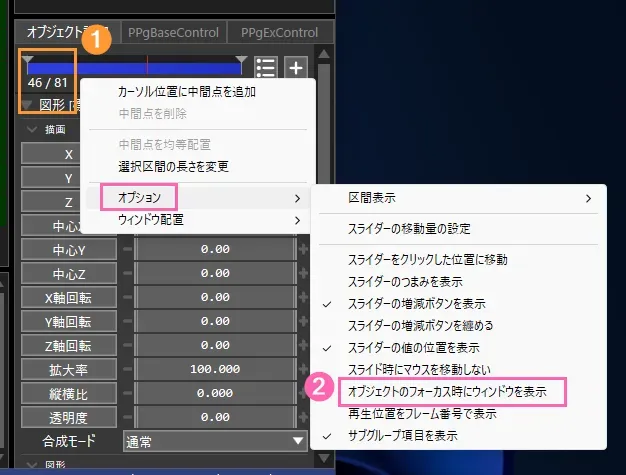Expand the 区間表示 submenu
Image resolution: width=626 pixels, height=475 pixels.
point(458,198)
